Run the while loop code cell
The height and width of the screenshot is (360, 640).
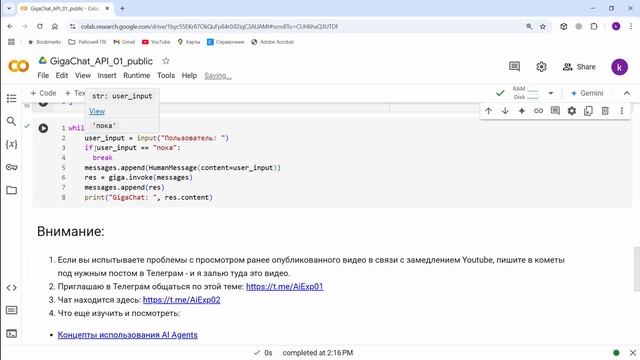tap(43, 128)
